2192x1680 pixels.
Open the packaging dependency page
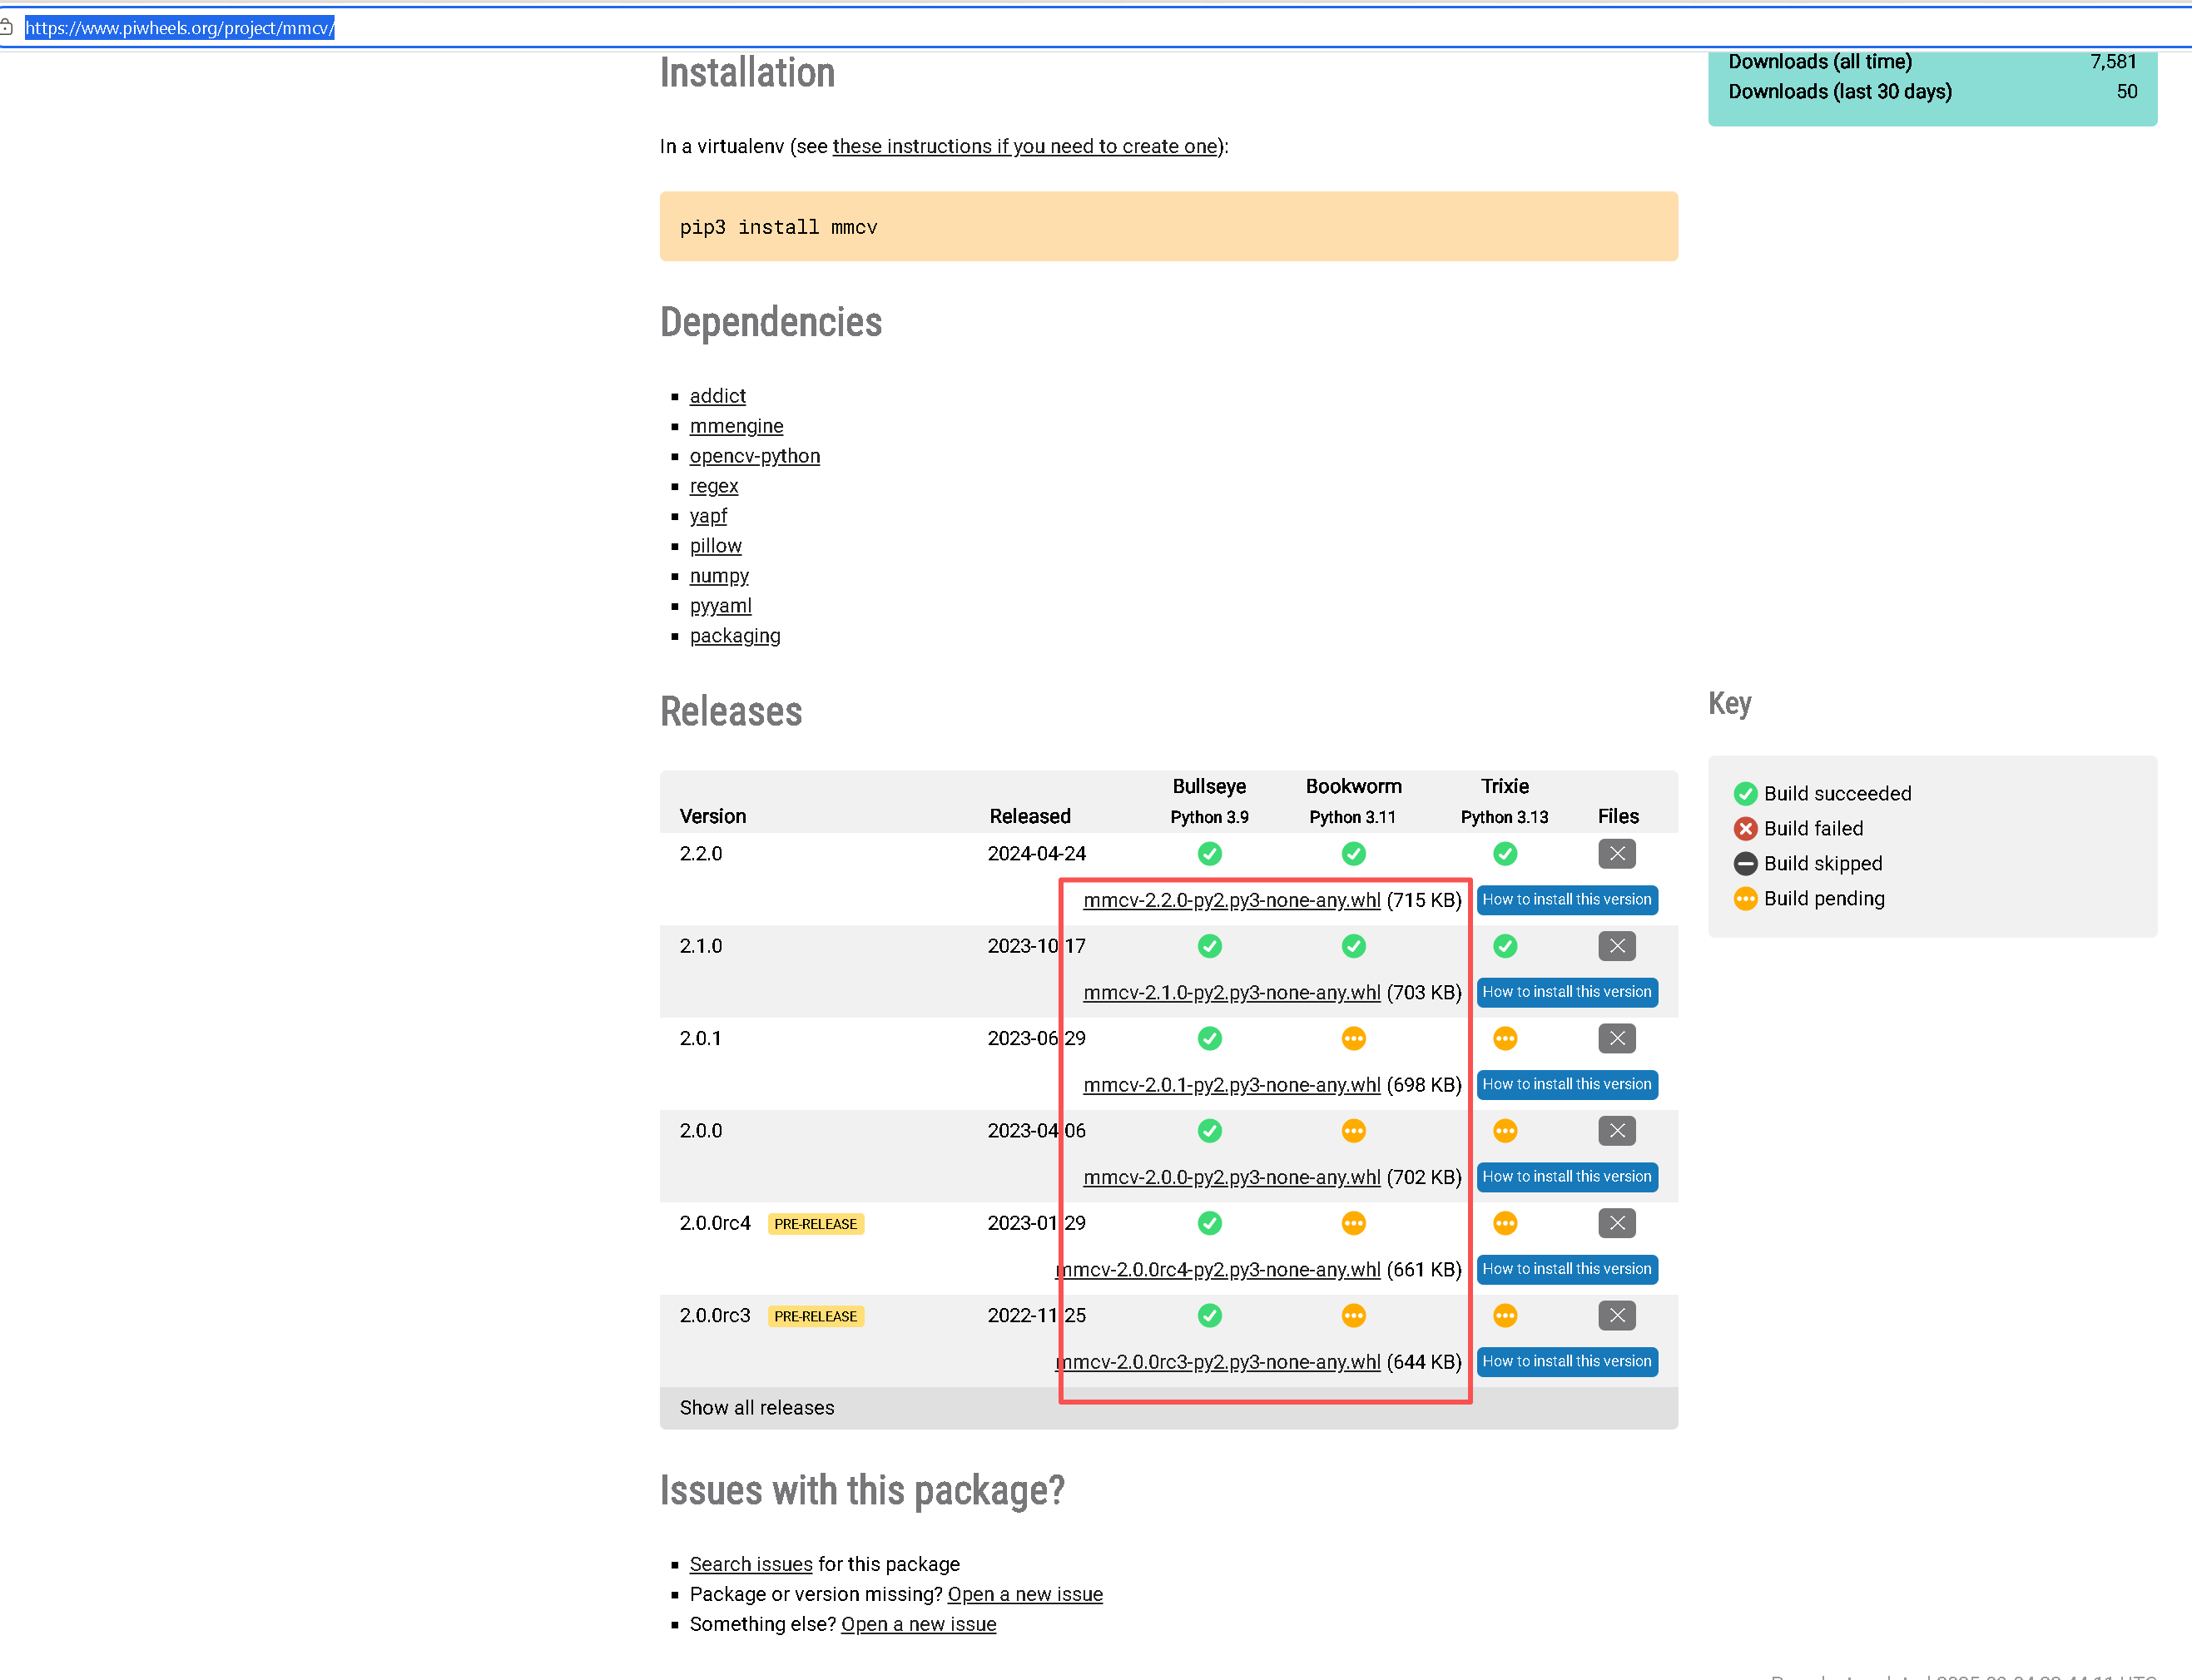(x=734, y=637)
